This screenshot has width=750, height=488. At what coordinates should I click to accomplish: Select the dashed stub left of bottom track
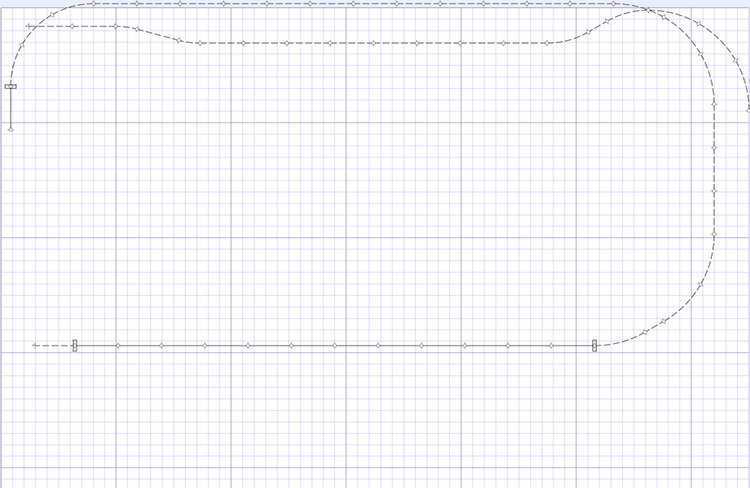[54, 346]
